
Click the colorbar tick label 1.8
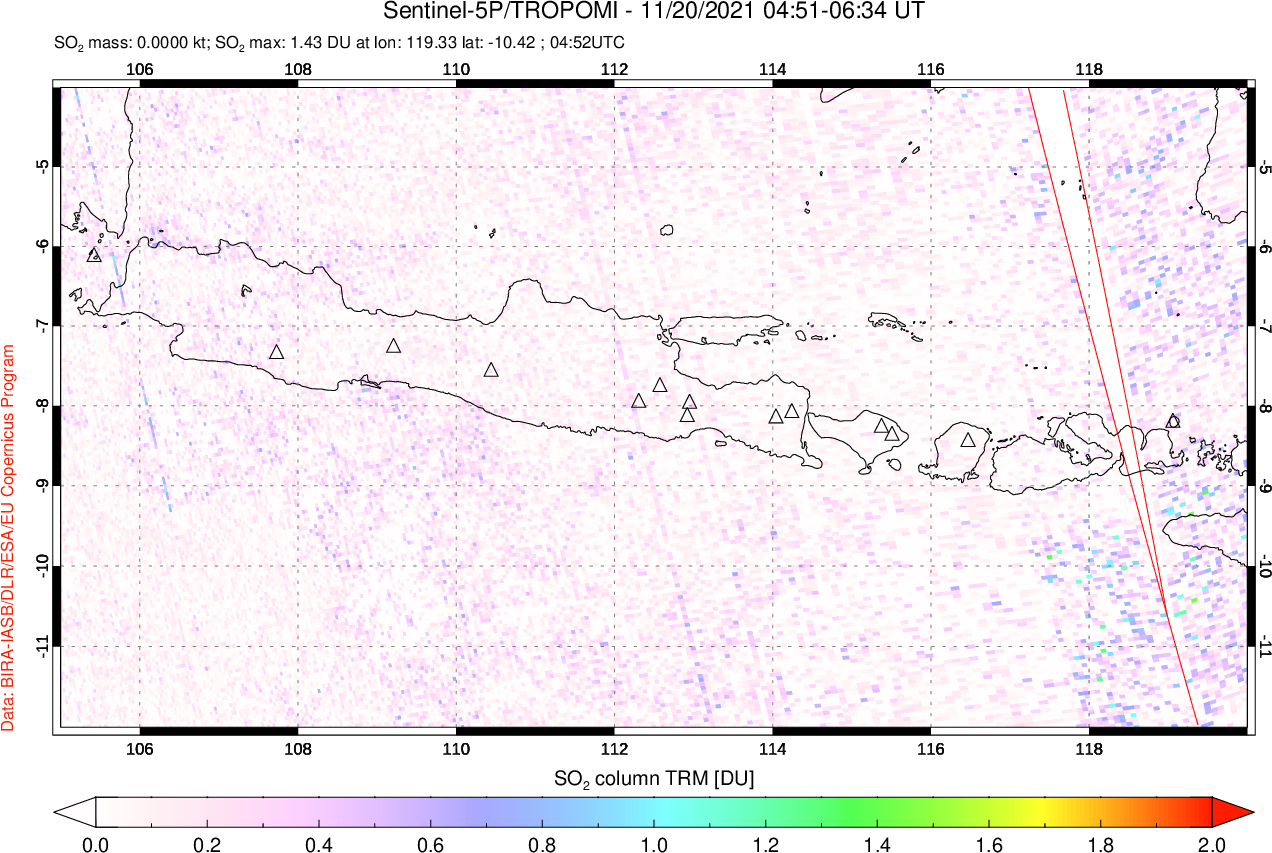[1100, 843]
